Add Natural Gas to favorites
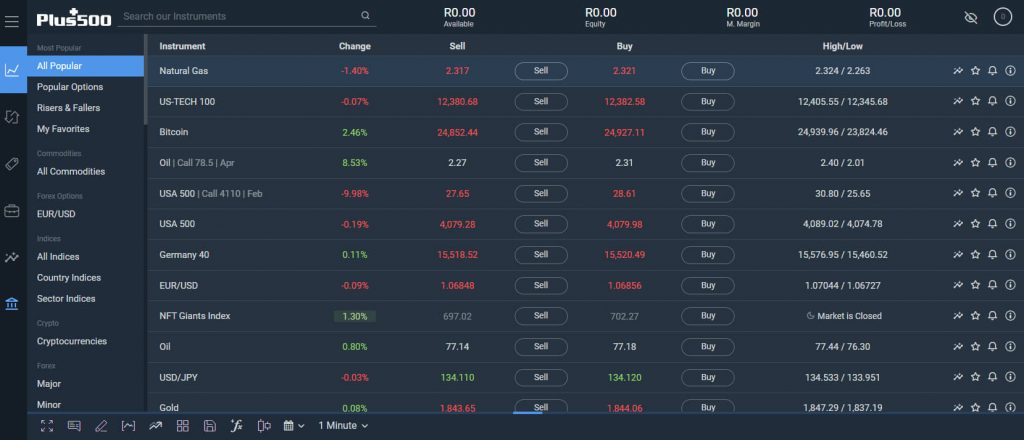 [975, 71]
